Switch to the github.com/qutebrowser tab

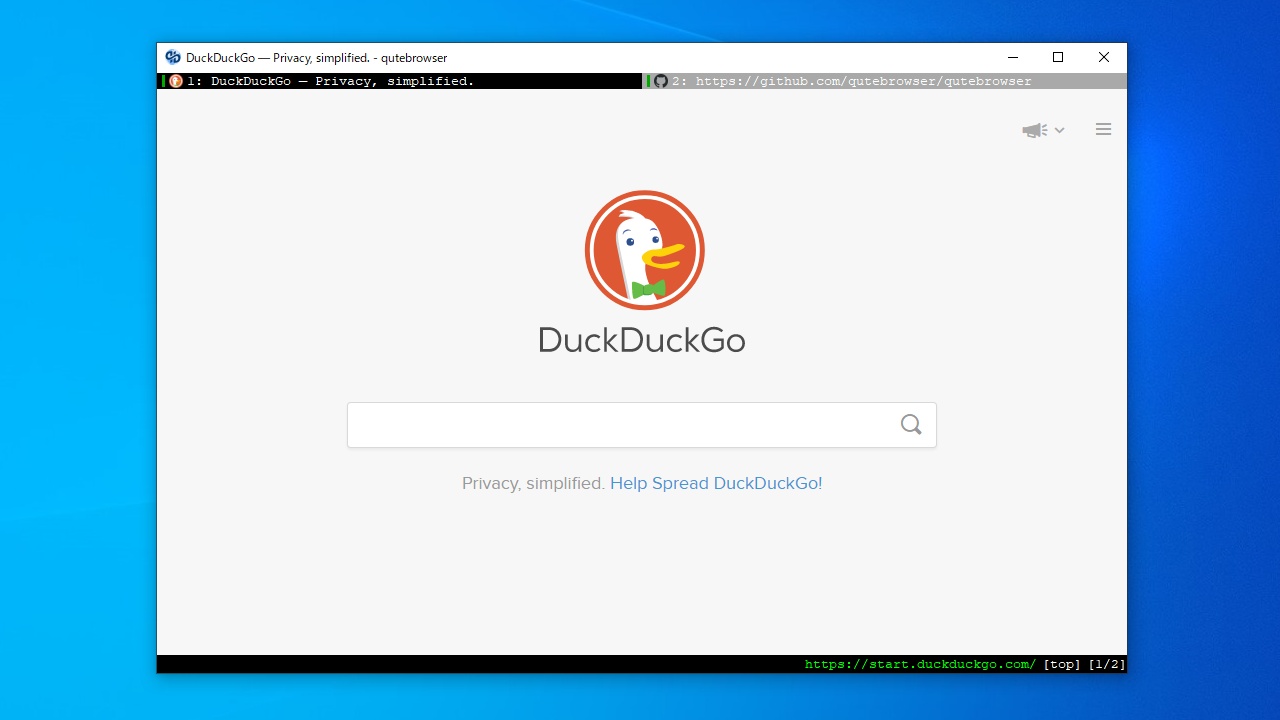click(x=885, y=81)
